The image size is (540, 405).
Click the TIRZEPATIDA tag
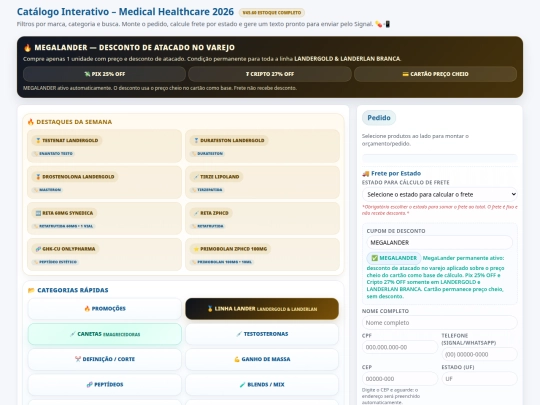pyautogui.click(x=207, y=190)
